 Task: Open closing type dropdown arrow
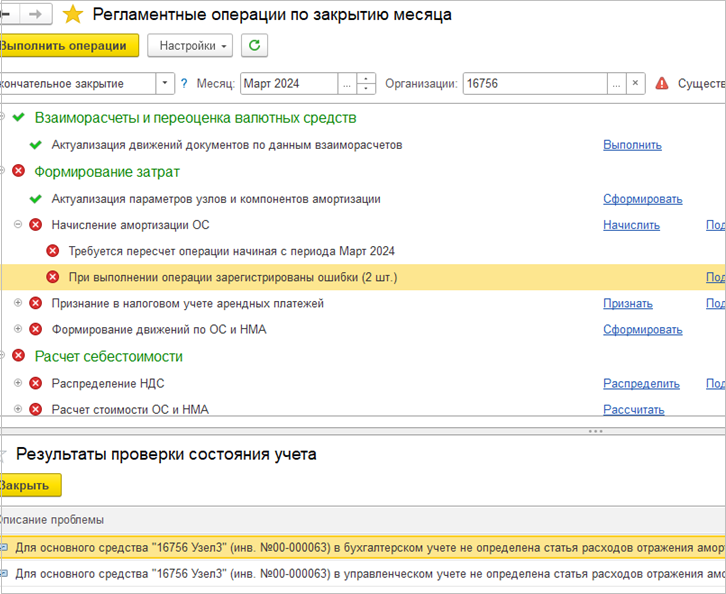[165, 84]
